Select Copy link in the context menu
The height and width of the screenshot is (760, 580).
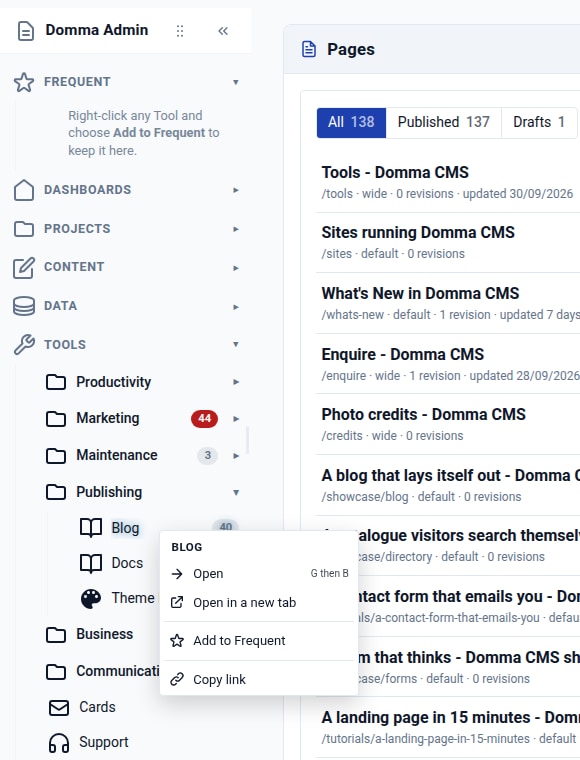click(x=259, y=680)
